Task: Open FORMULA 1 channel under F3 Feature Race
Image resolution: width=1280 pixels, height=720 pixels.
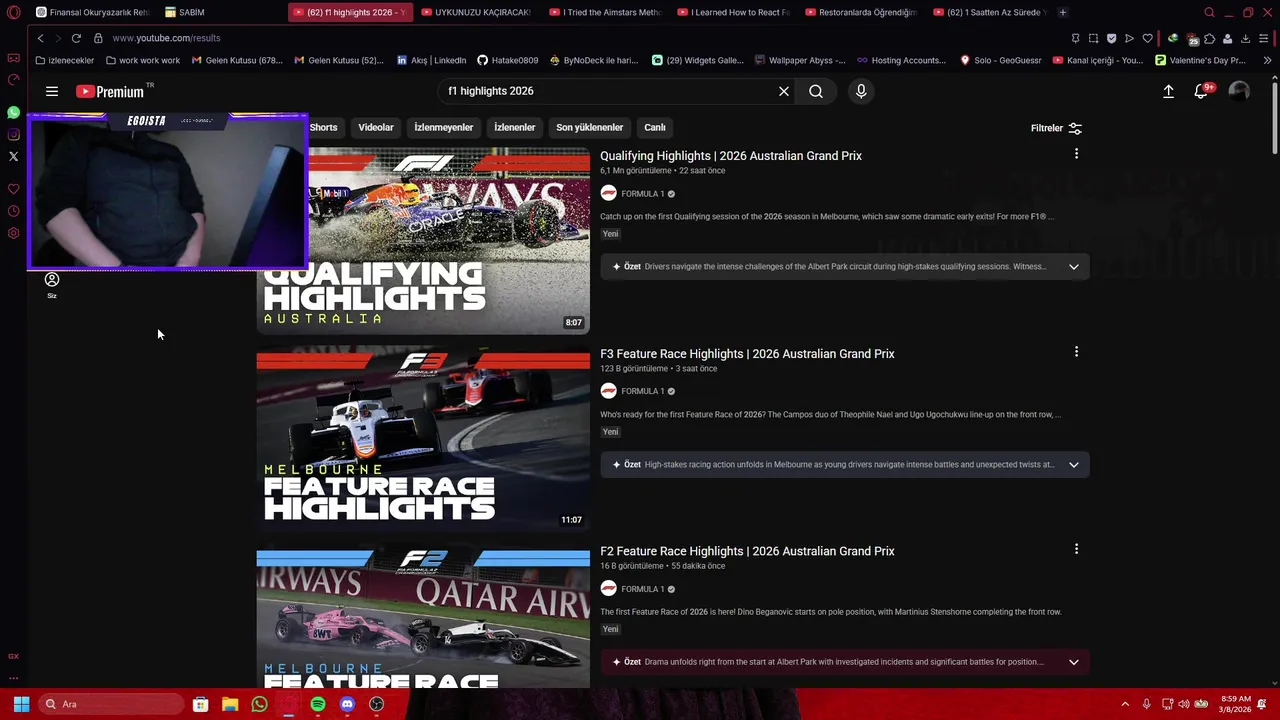Action: [642, 391]
